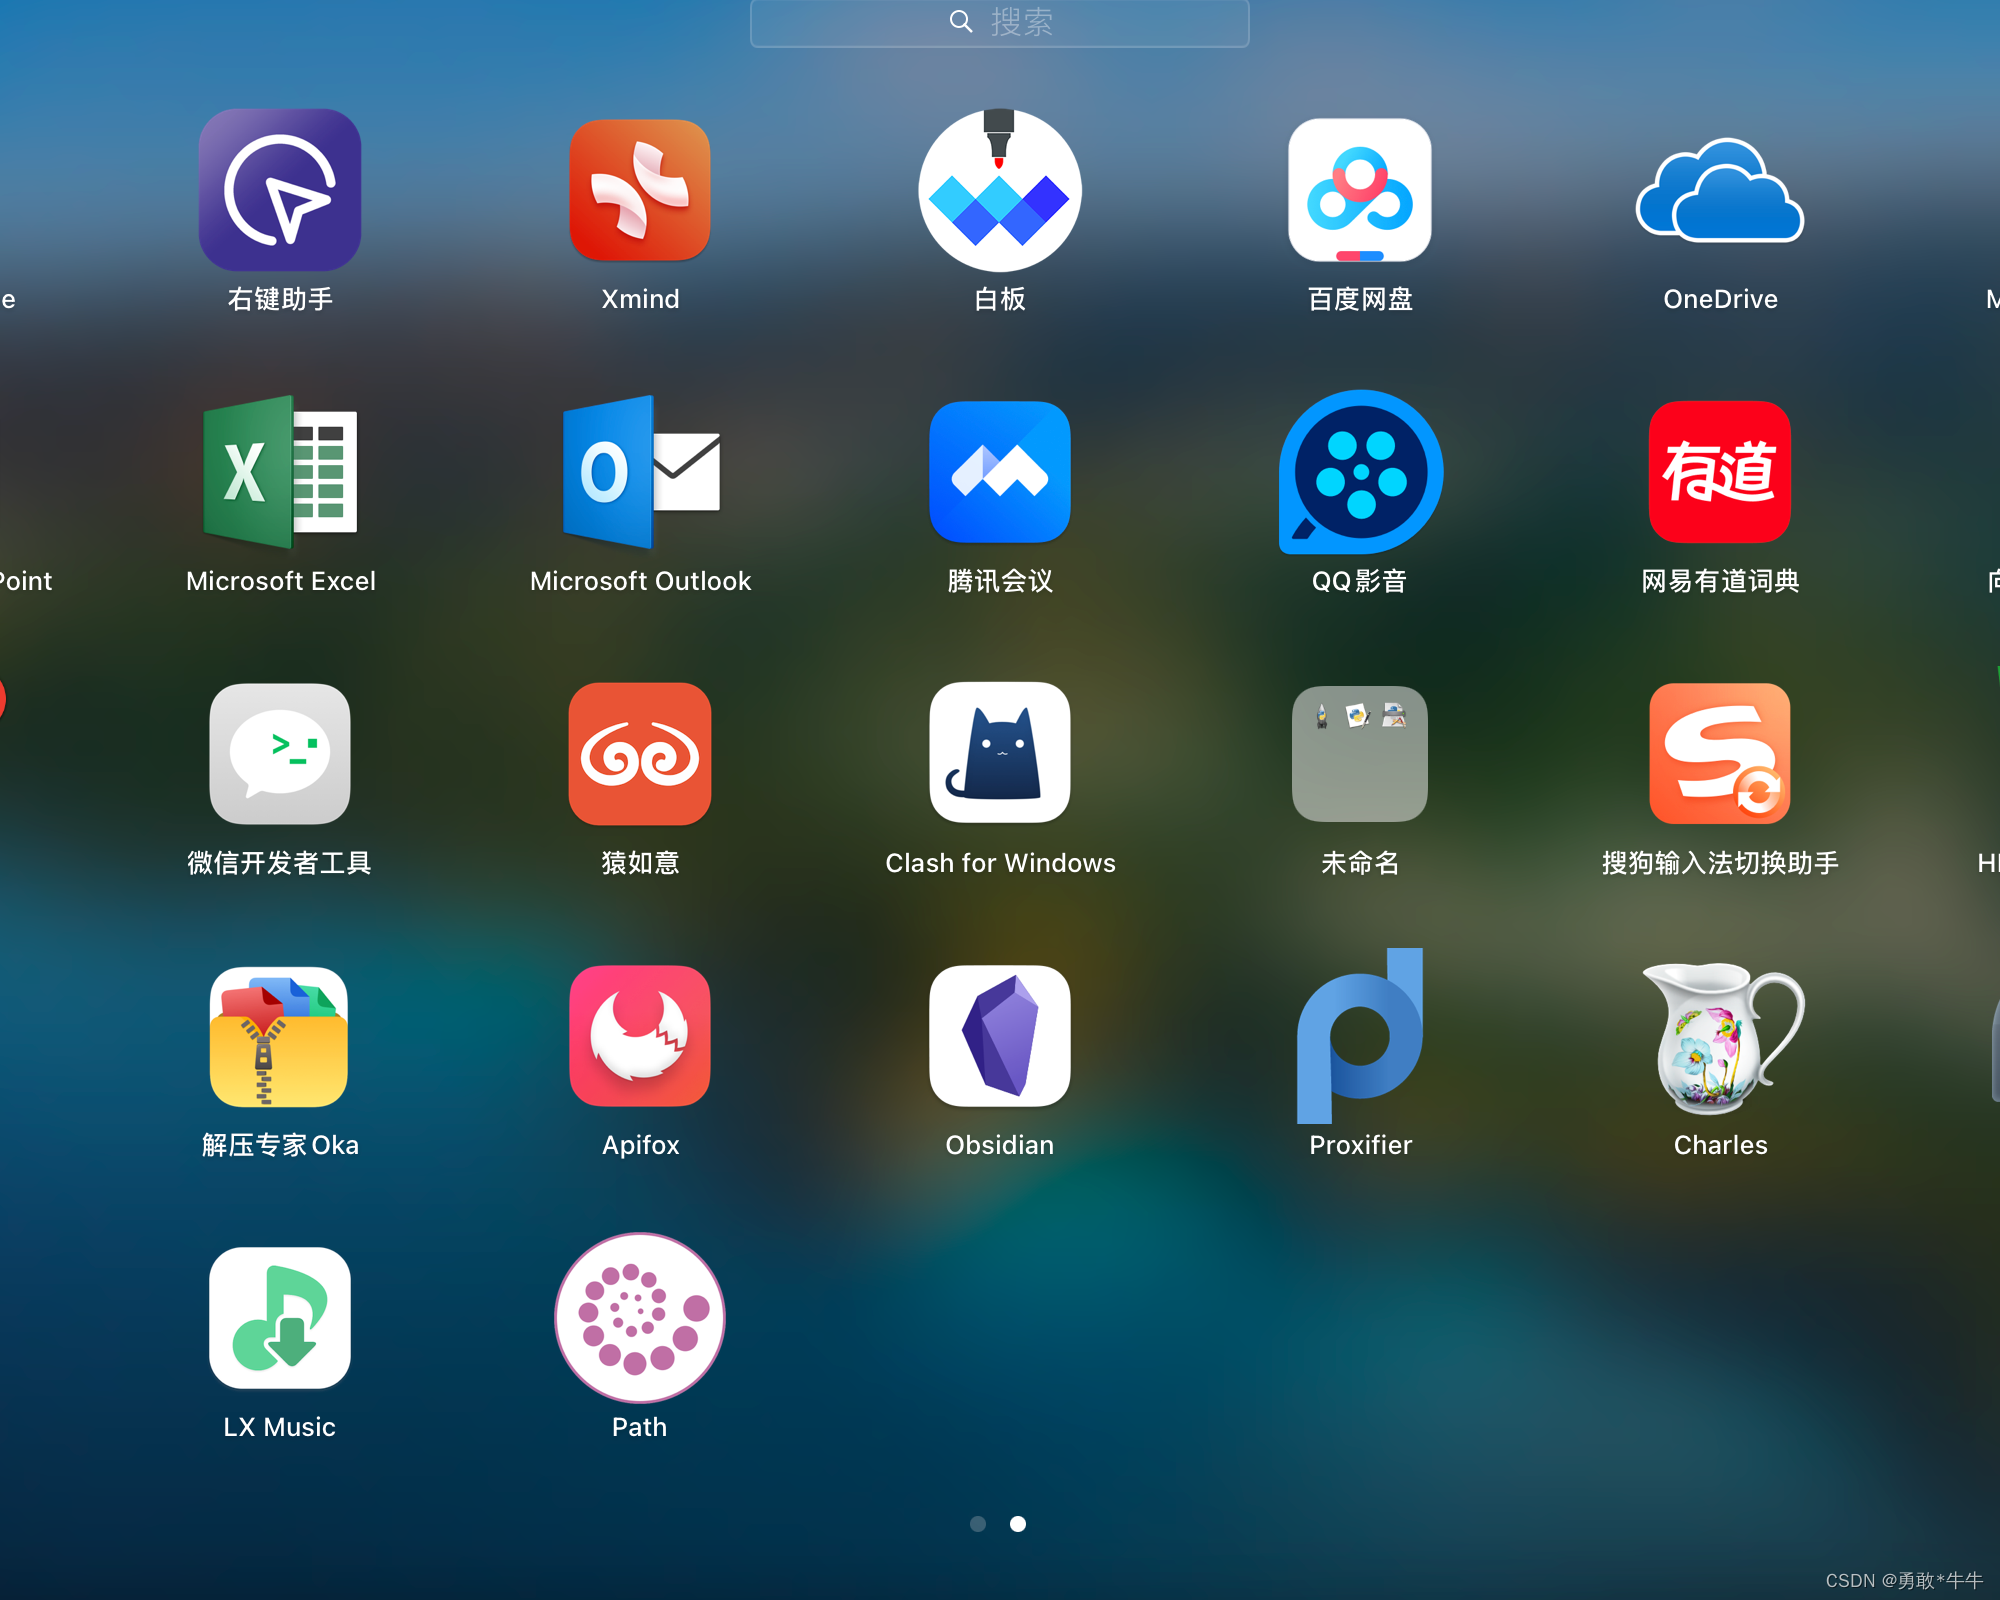
Task: Open QQ影音 player
Action: [x=1360, y=472]
